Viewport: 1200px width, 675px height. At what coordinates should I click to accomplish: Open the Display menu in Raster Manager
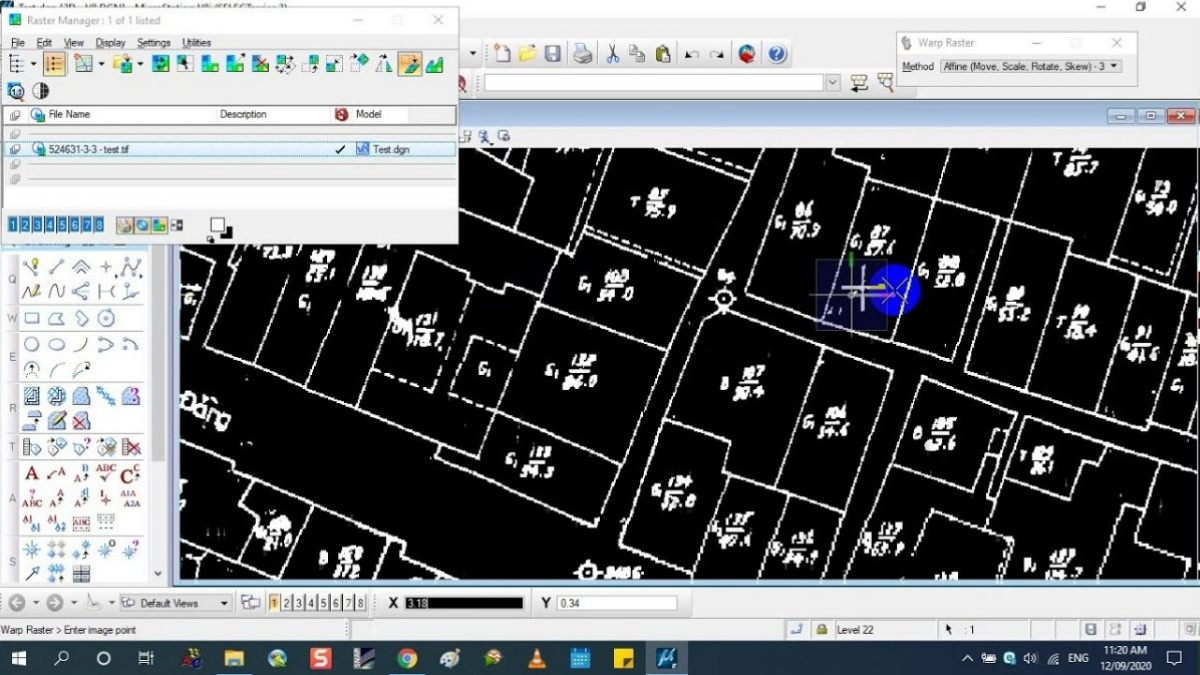click(111, 43)
